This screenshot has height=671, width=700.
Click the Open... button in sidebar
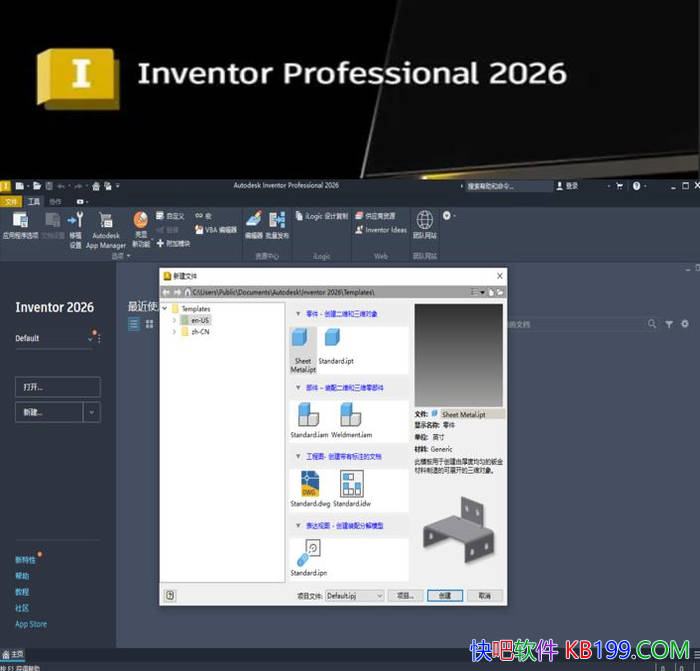pyautogui.click(x=58, y=387)
